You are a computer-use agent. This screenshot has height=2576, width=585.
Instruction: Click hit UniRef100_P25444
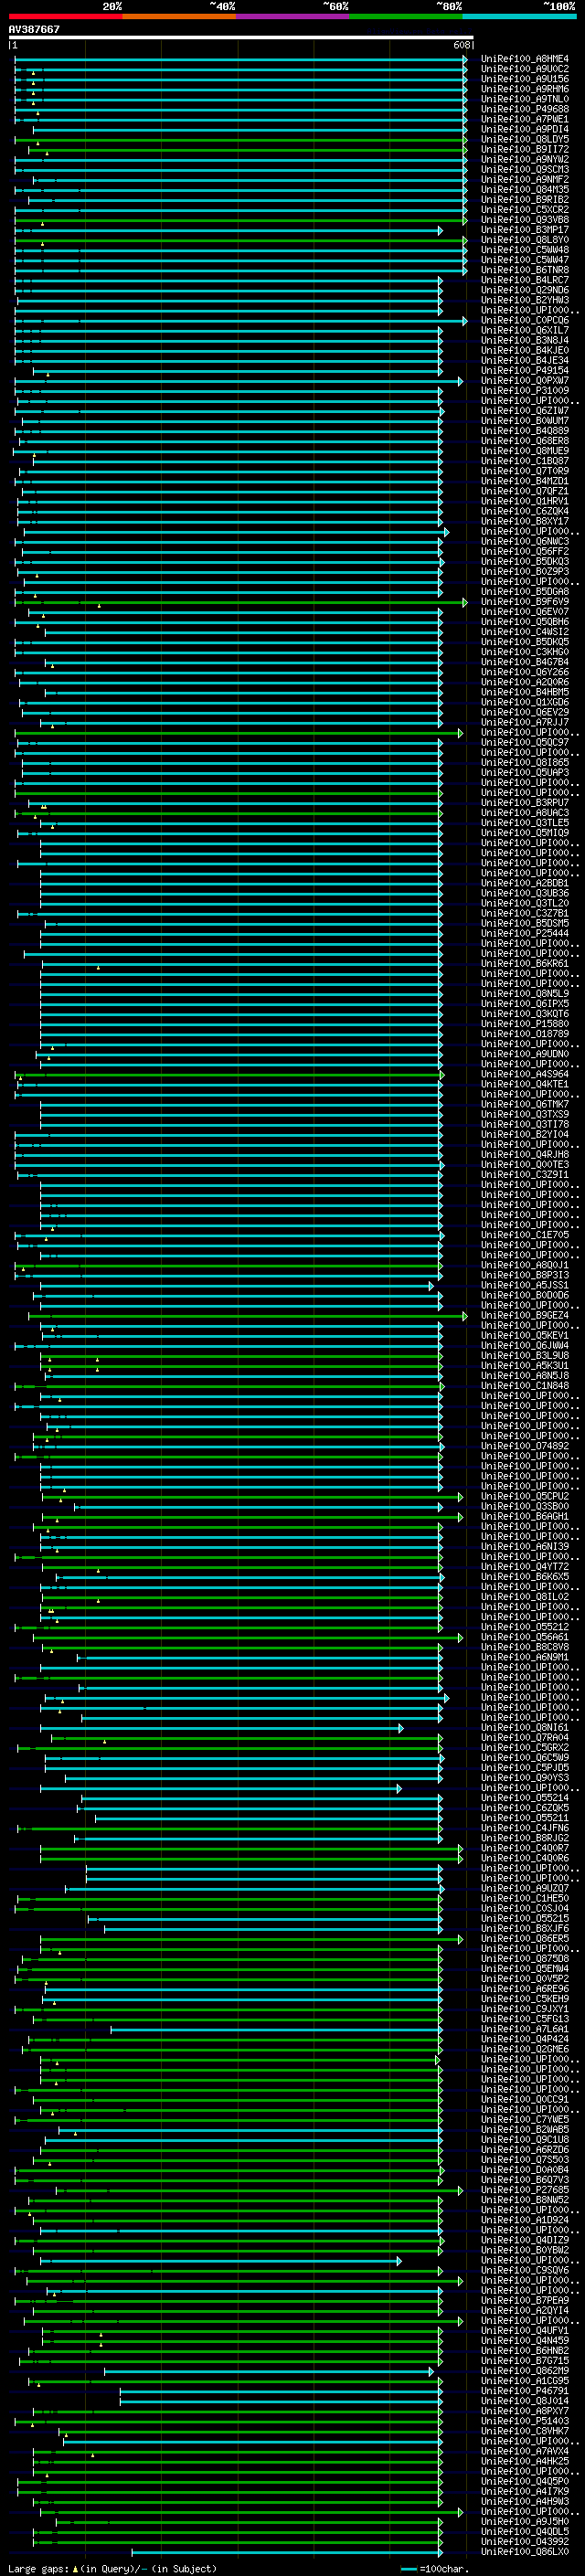525,934
